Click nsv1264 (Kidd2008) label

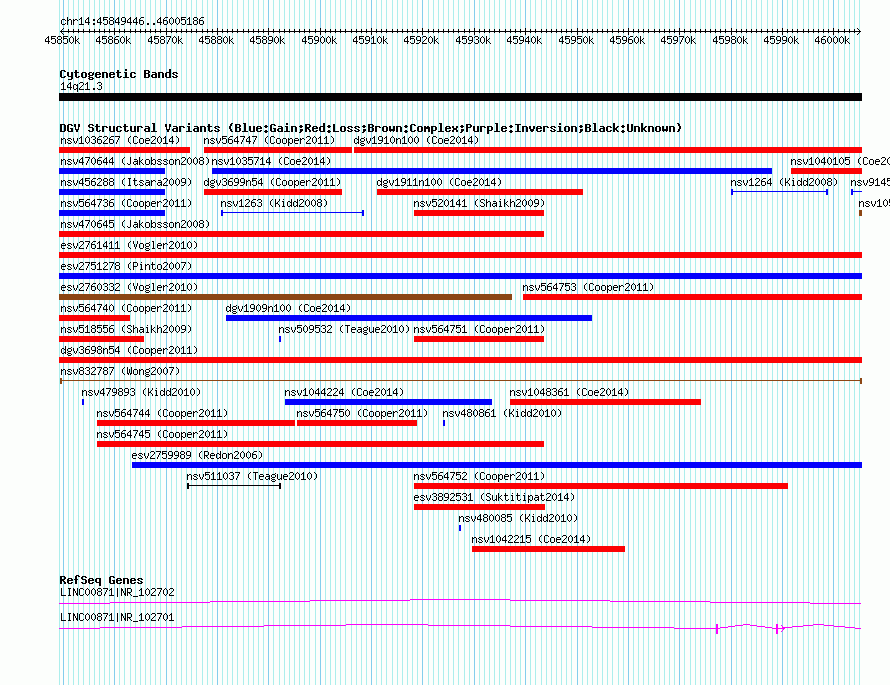coord(784,182)
